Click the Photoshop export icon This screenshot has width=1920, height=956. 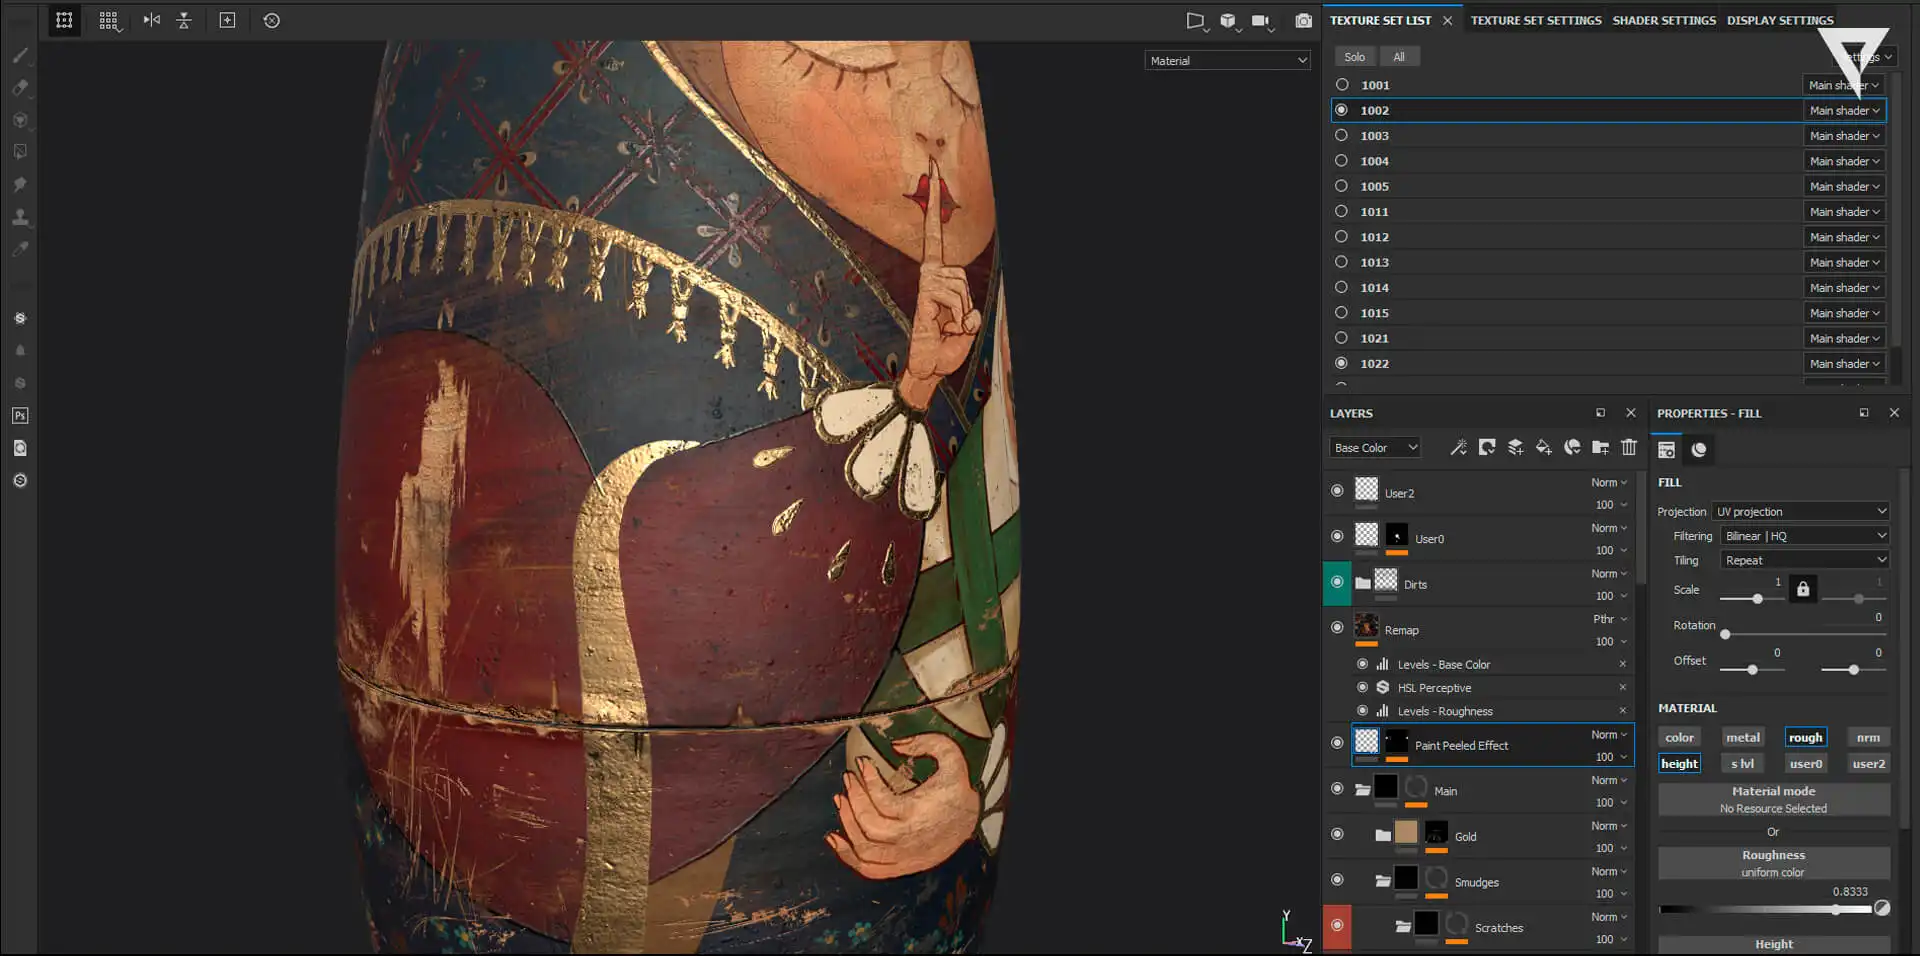point(20,416)
